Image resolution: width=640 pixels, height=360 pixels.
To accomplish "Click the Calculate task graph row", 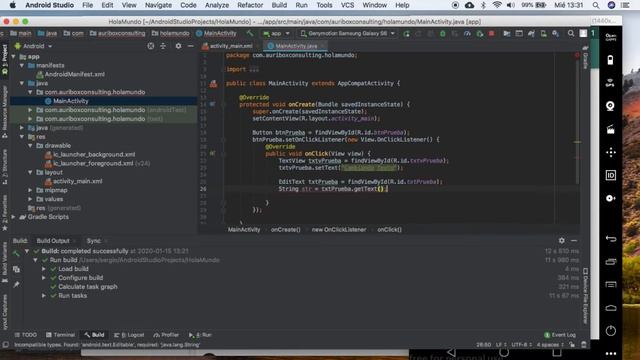I will (87, 287).
